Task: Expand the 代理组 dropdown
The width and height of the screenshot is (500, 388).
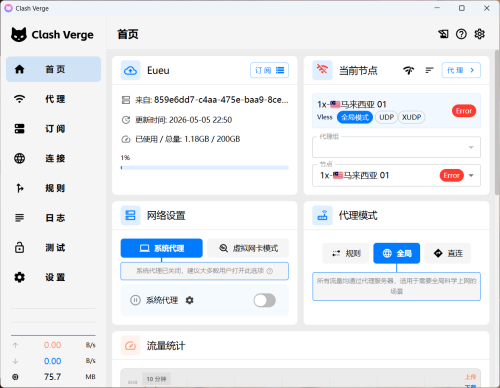Action: (x=396, y=147)
